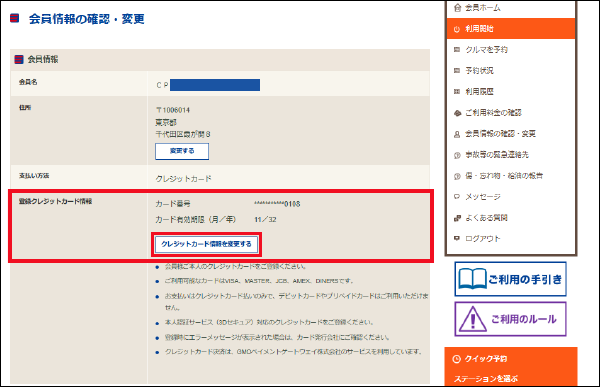The image size is (600, 387).
Task: Click the 会員名 row label
Action: pyautogui.click(x=28, y=82)
